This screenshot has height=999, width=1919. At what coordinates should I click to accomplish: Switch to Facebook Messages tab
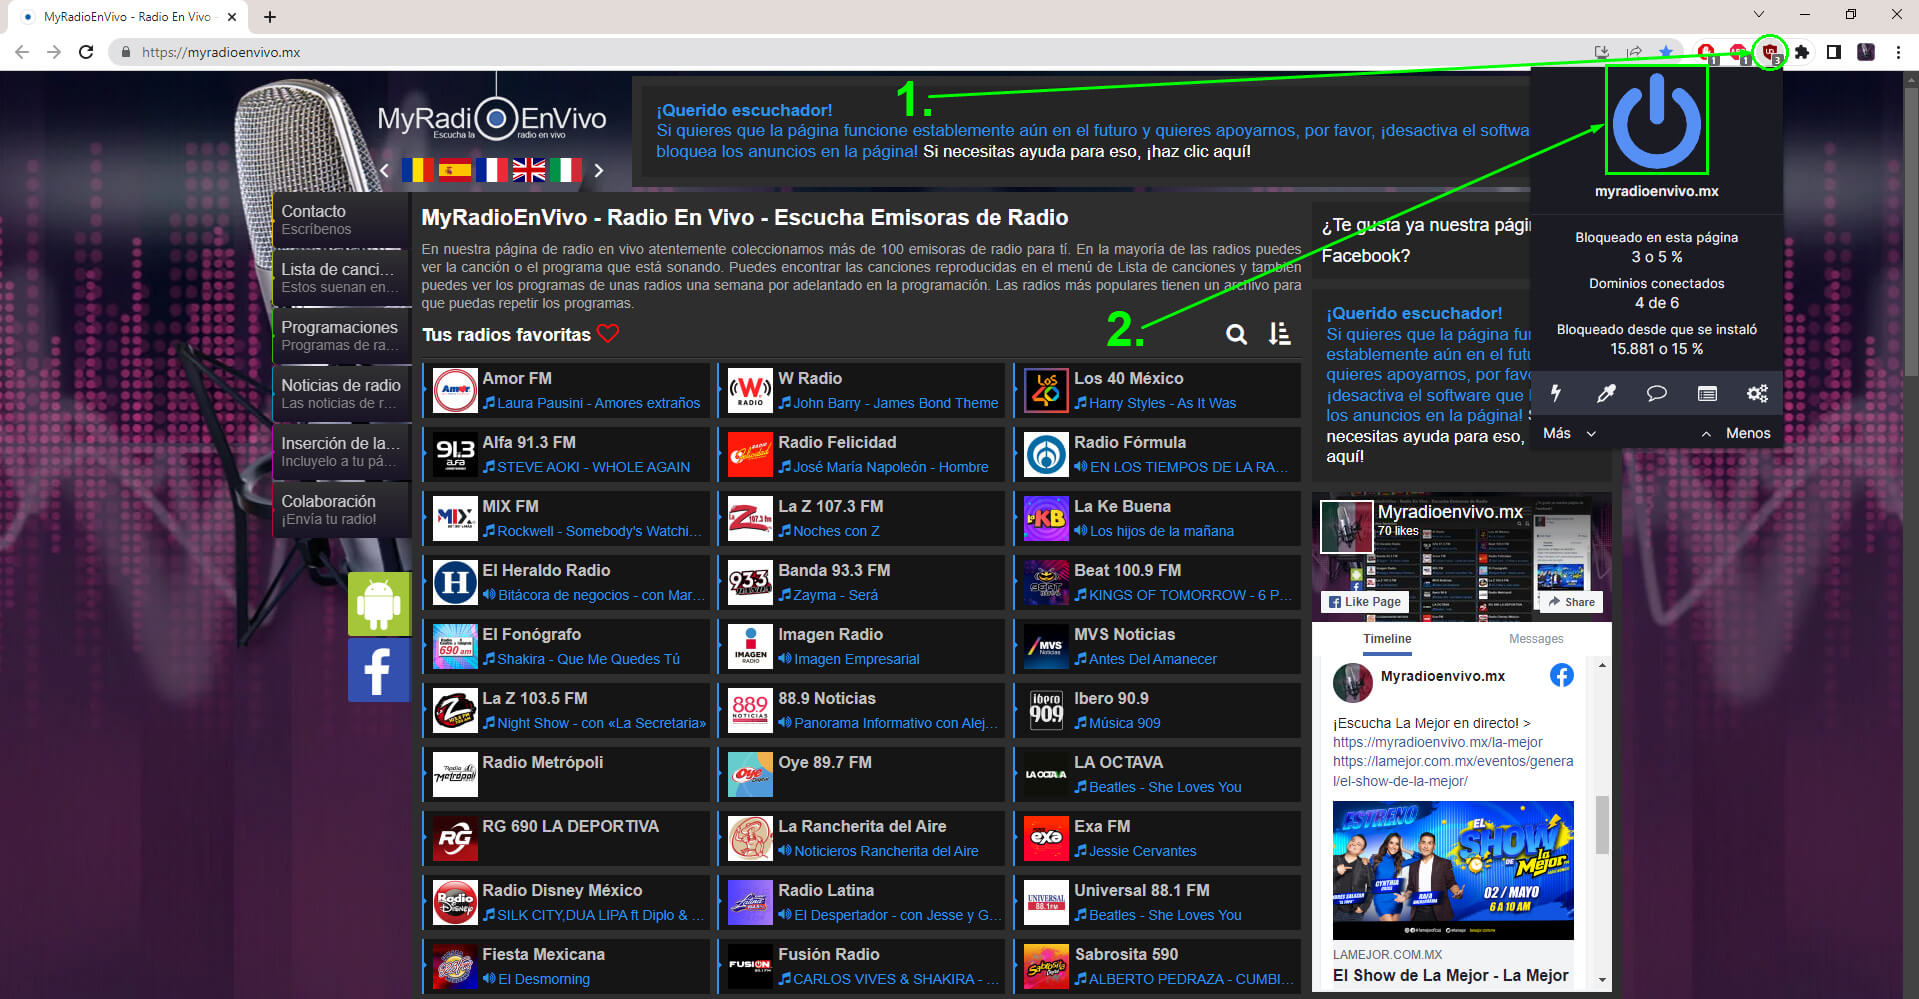[x=1536, y=638]
